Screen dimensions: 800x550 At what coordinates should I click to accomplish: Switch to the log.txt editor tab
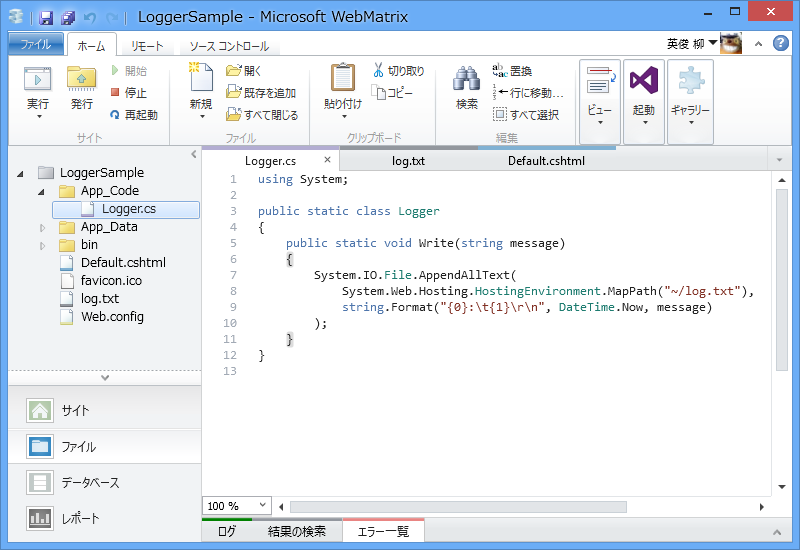[408, 161]
